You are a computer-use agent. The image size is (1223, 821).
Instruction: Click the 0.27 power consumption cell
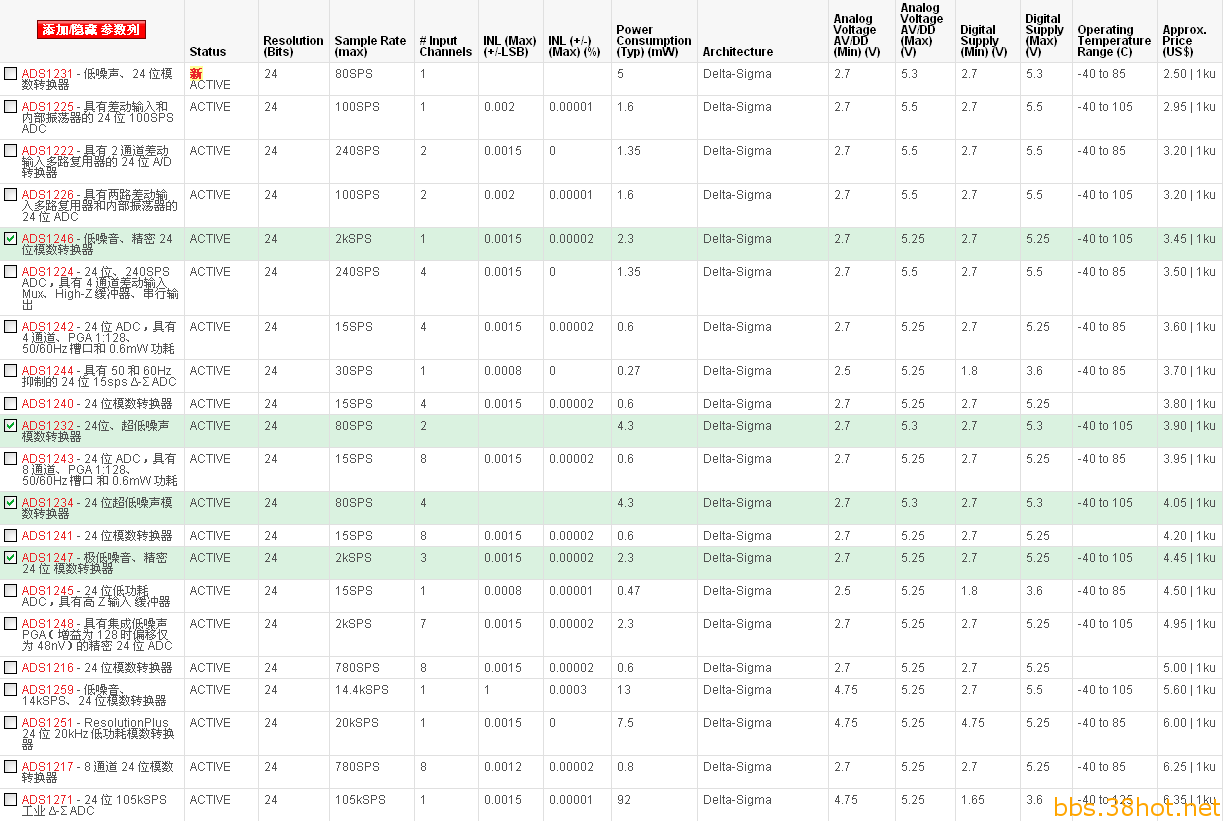629,371
